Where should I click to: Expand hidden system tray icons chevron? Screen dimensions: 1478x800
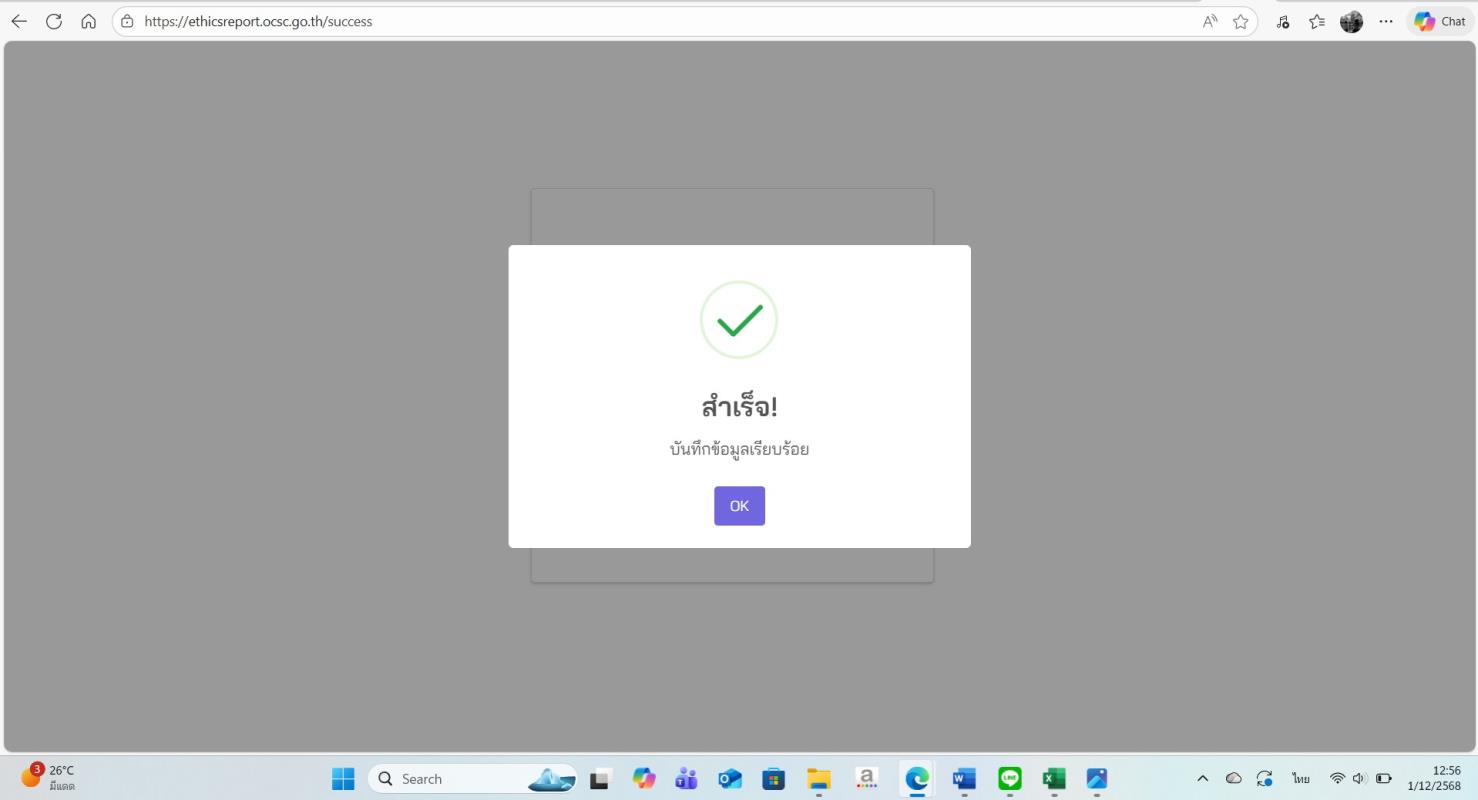point(1203,779)
